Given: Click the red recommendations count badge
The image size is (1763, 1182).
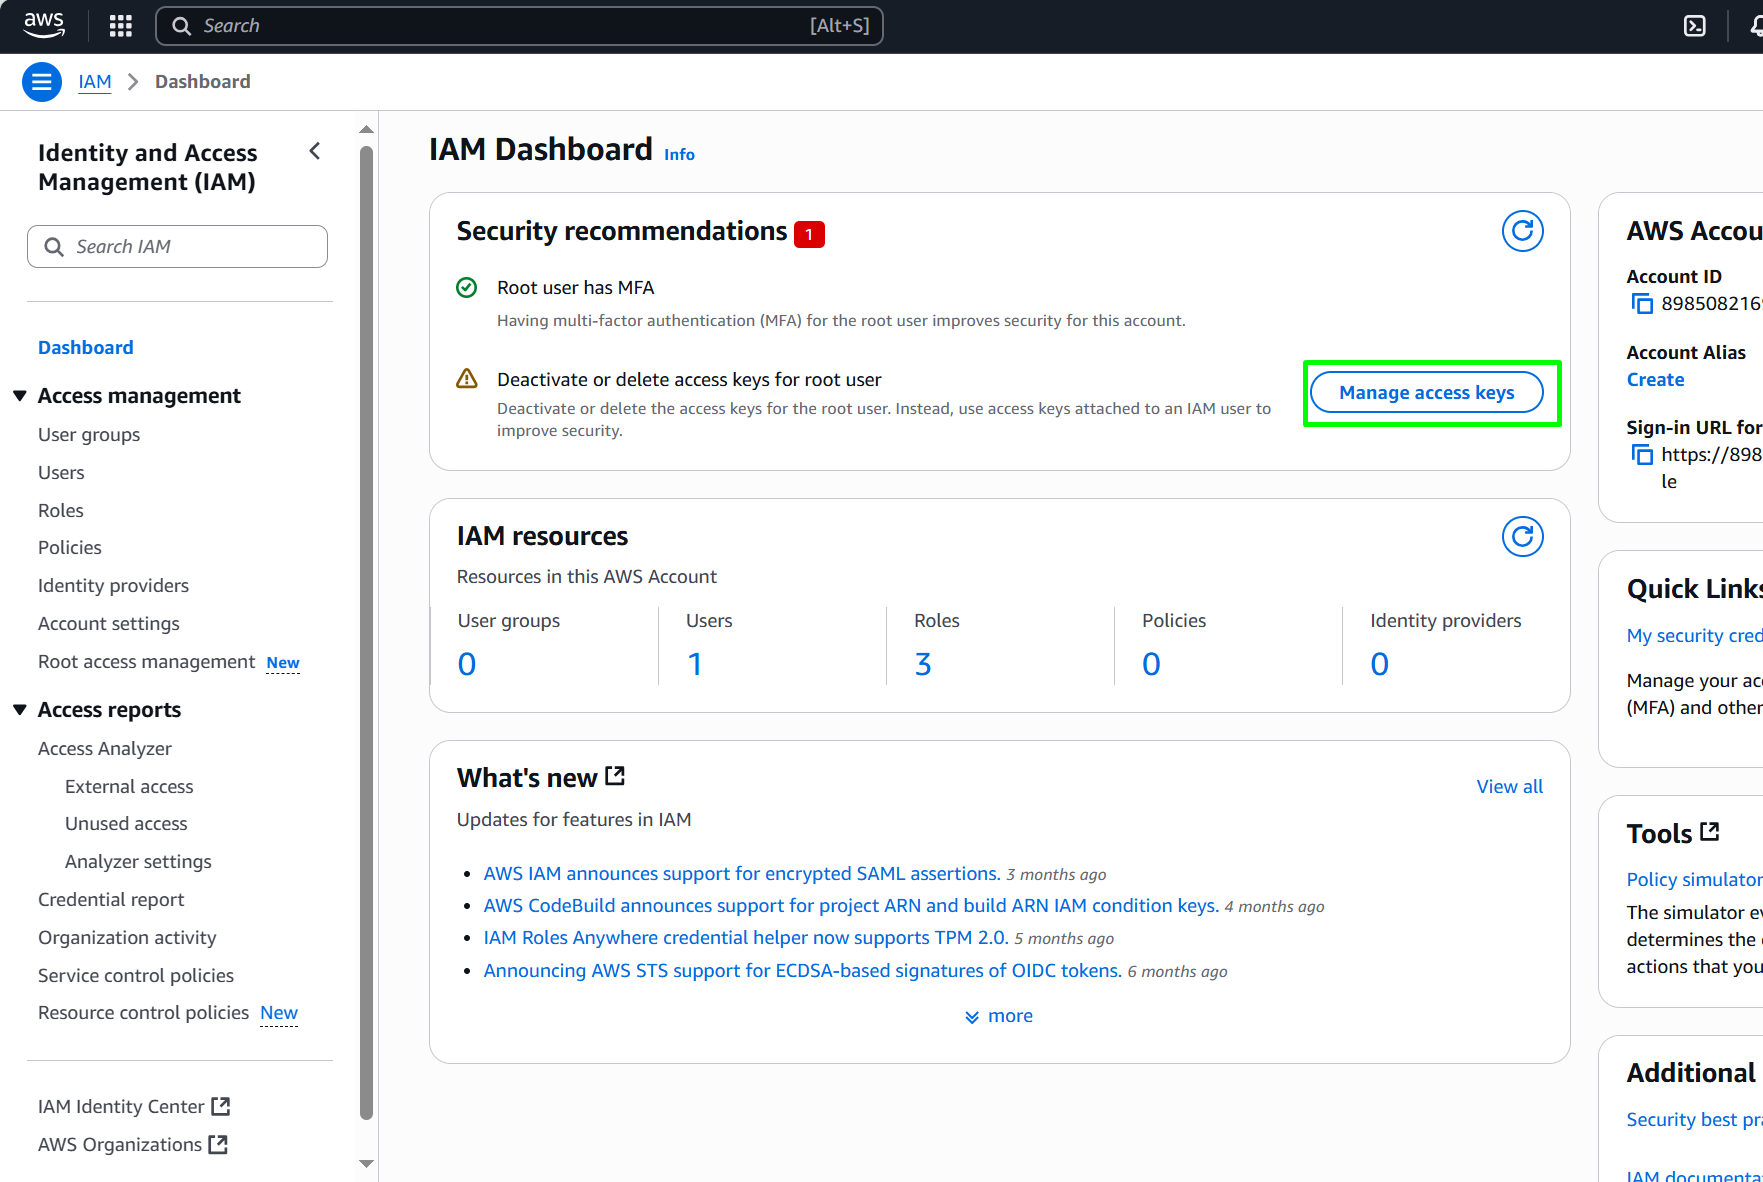Looking at the screenshot, I should [809, 234].
